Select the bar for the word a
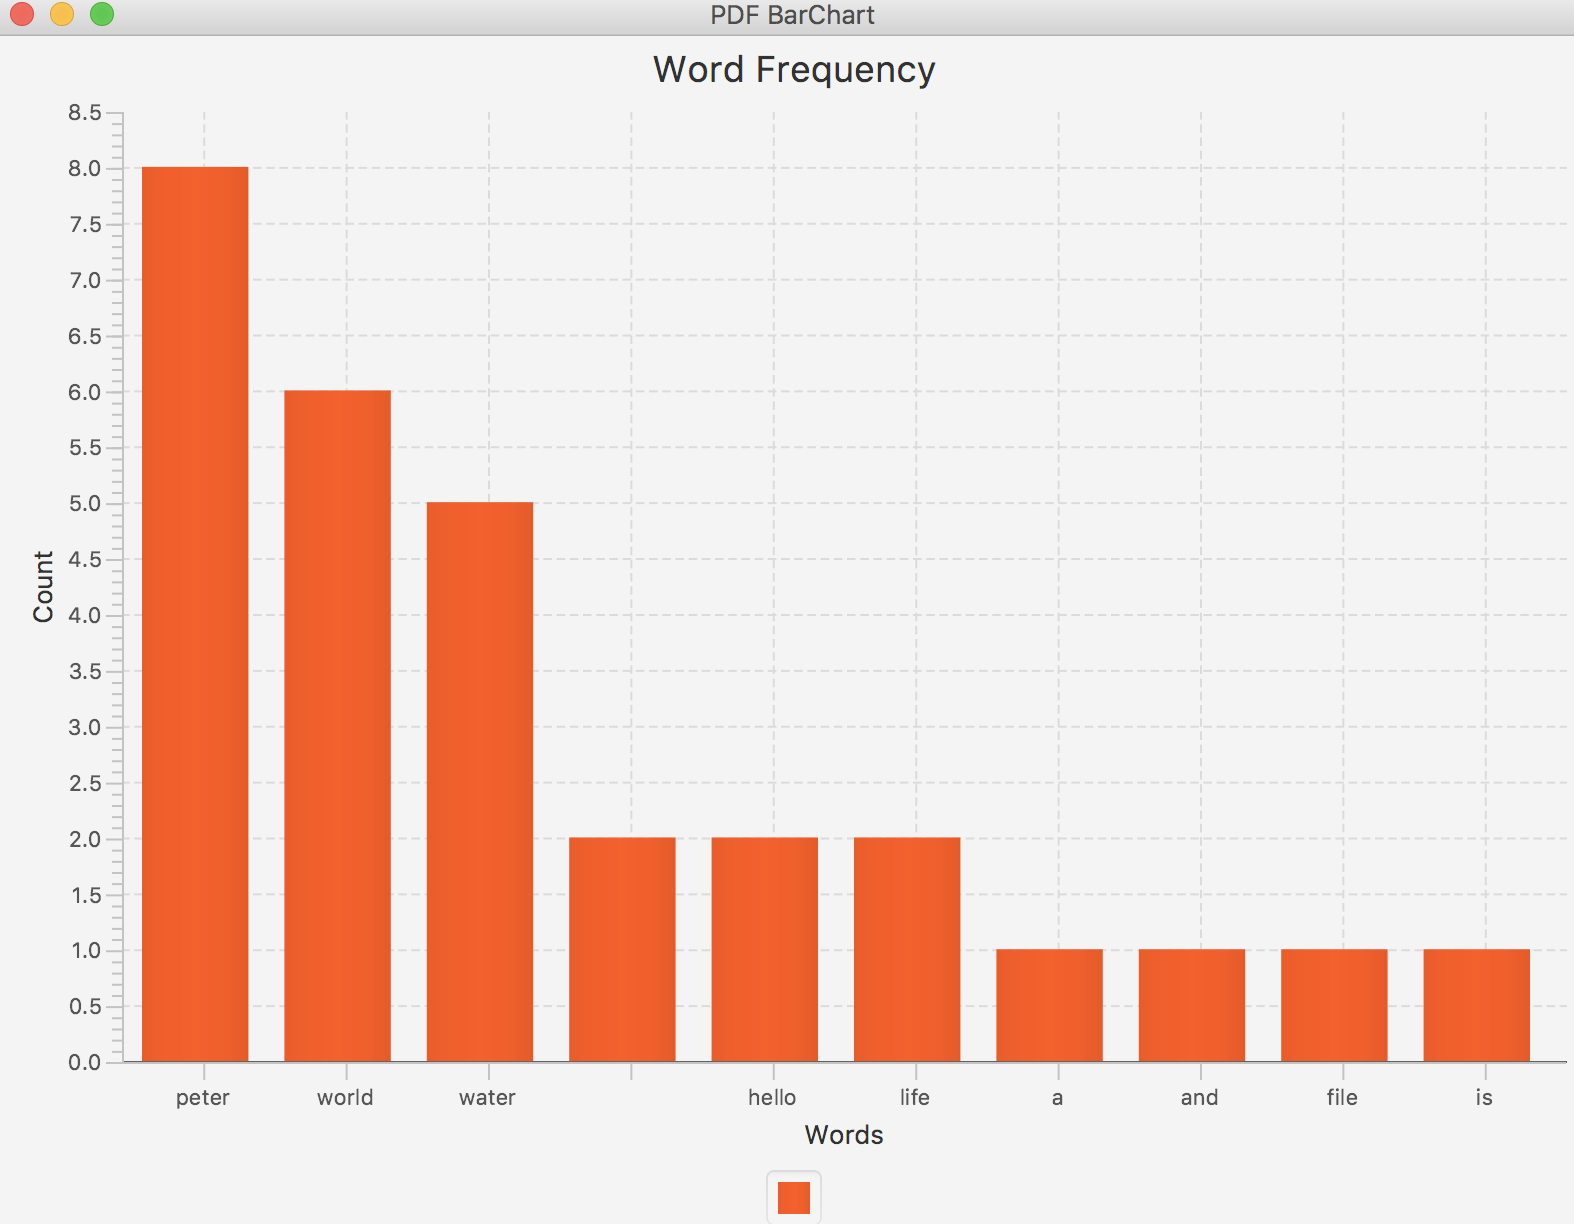This screenshot has height=1224, width=1574. (x=1049, y=1005)
